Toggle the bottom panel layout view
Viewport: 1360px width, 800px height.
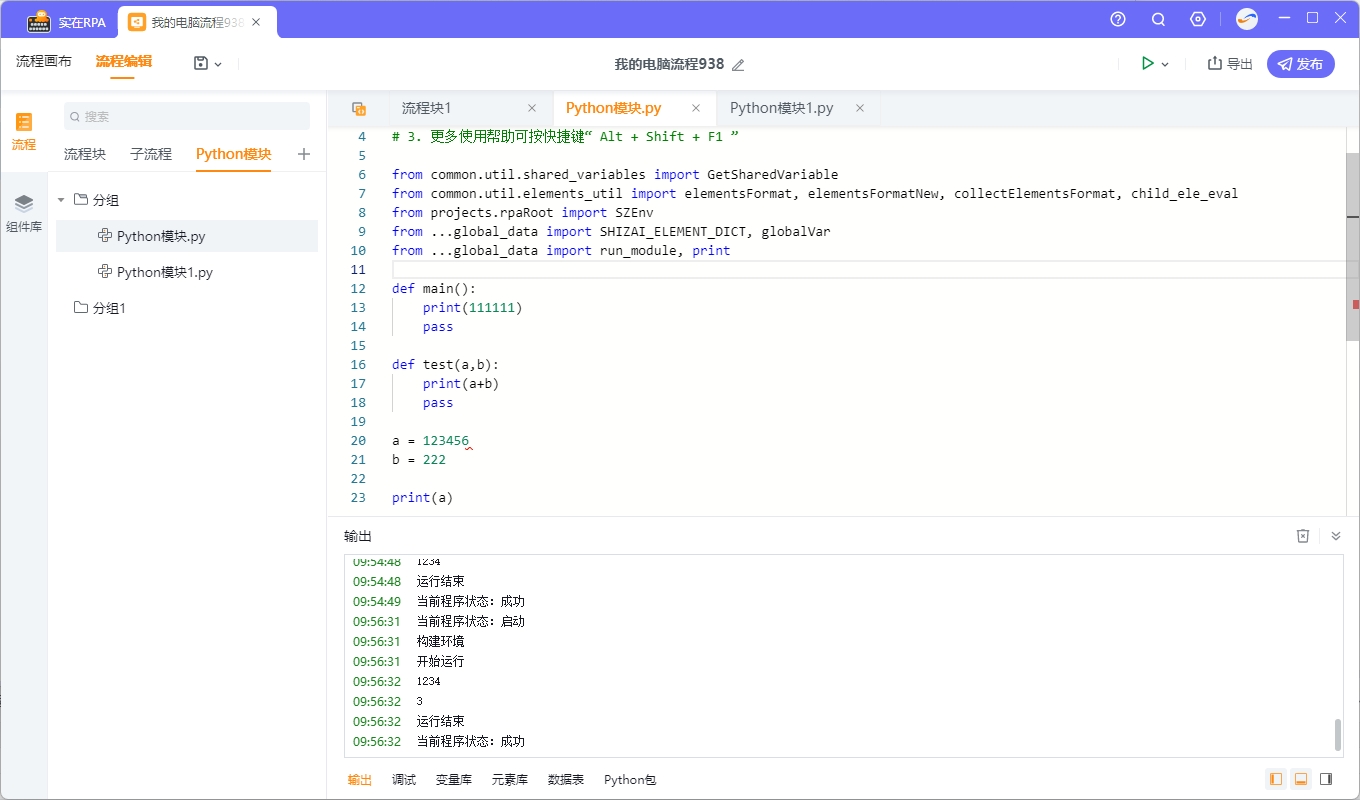(1301, 779)
